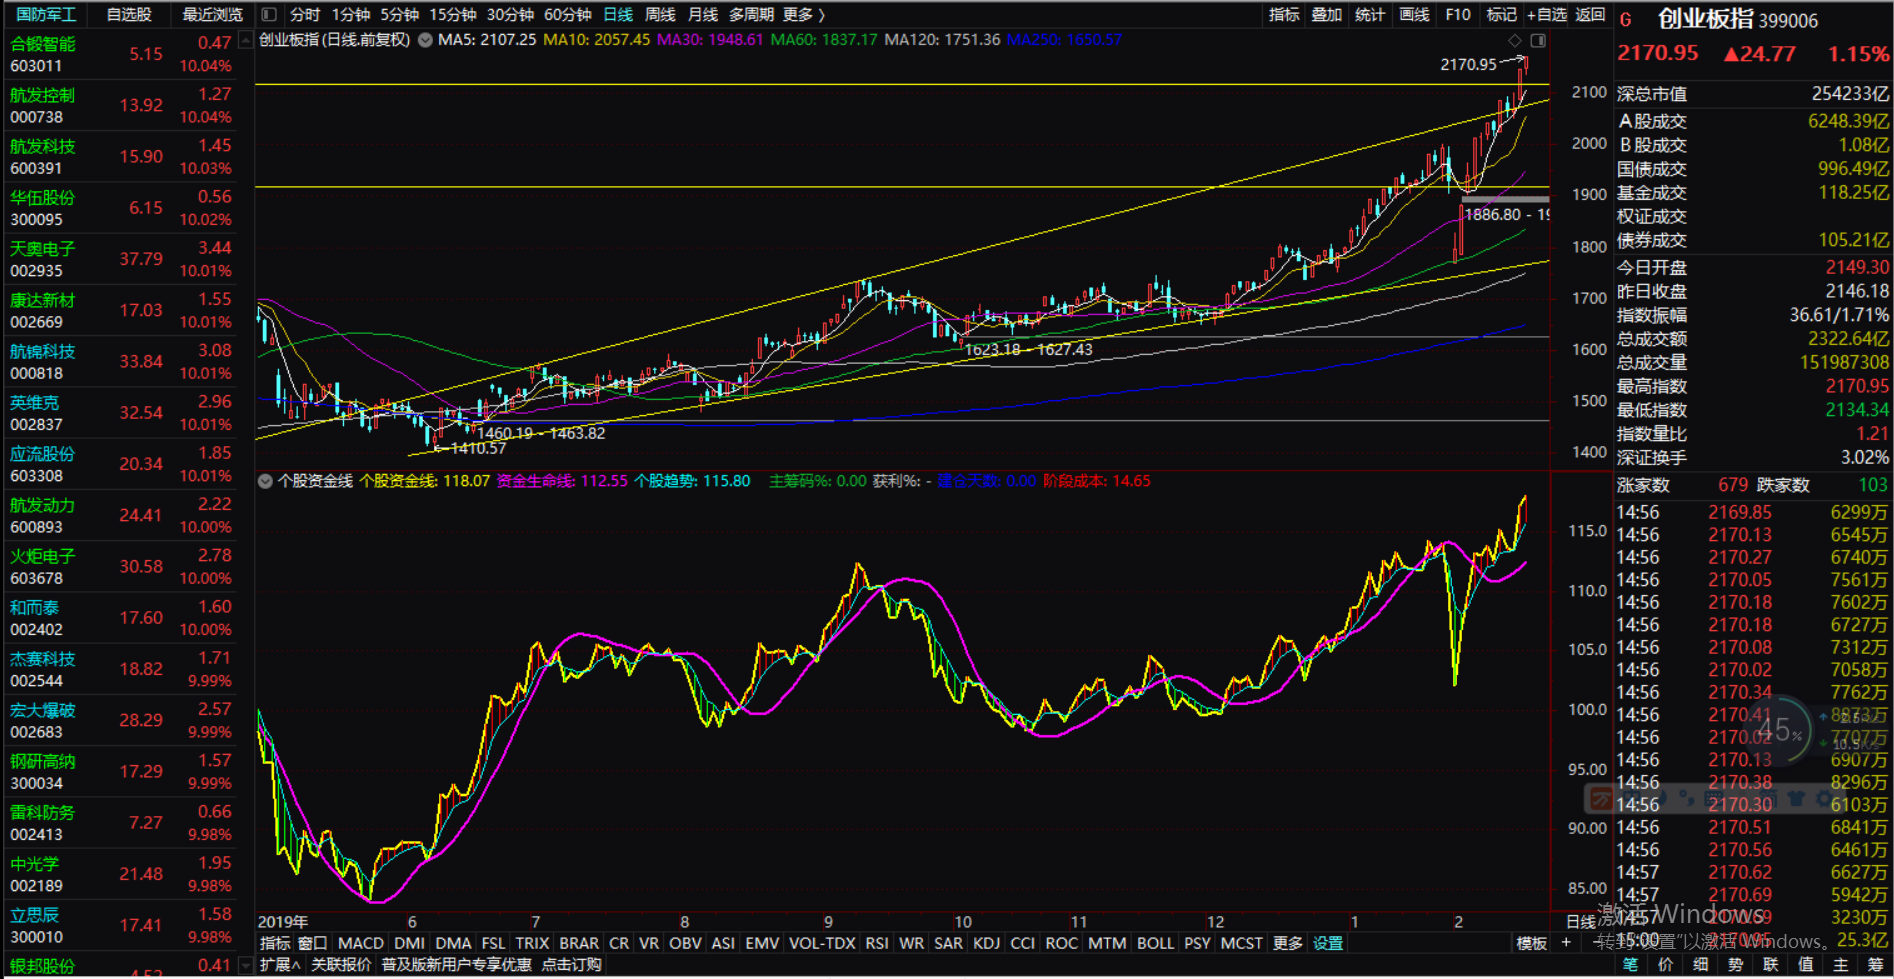Open the 关联报价 related quotes link

341,965
